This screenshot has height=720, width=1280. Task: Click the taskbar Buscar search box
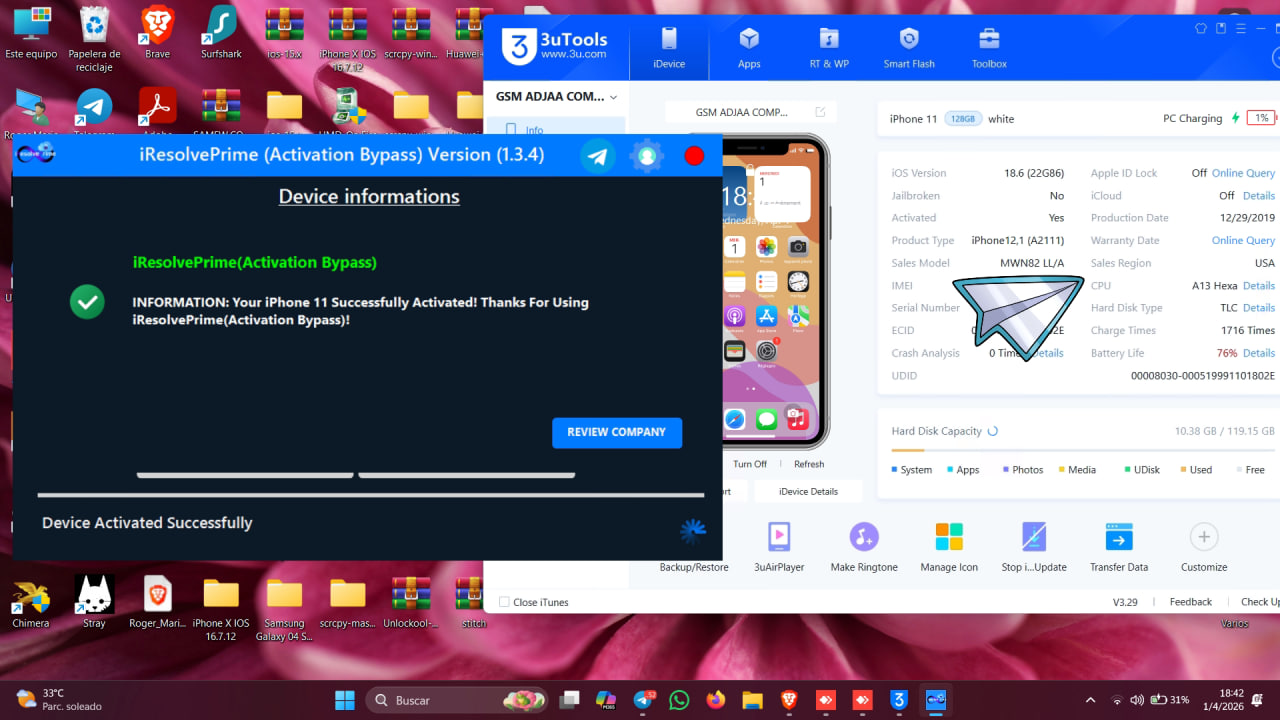point(457,700)
